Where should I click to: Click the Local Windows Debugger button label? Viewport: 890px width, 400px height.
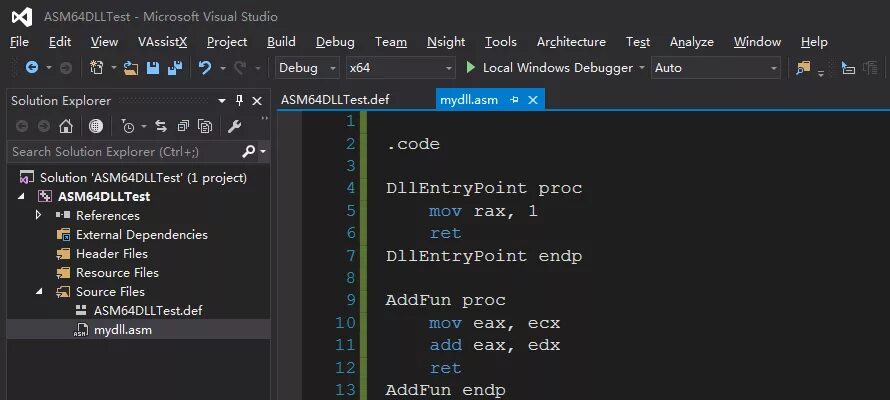pos(557,68)
